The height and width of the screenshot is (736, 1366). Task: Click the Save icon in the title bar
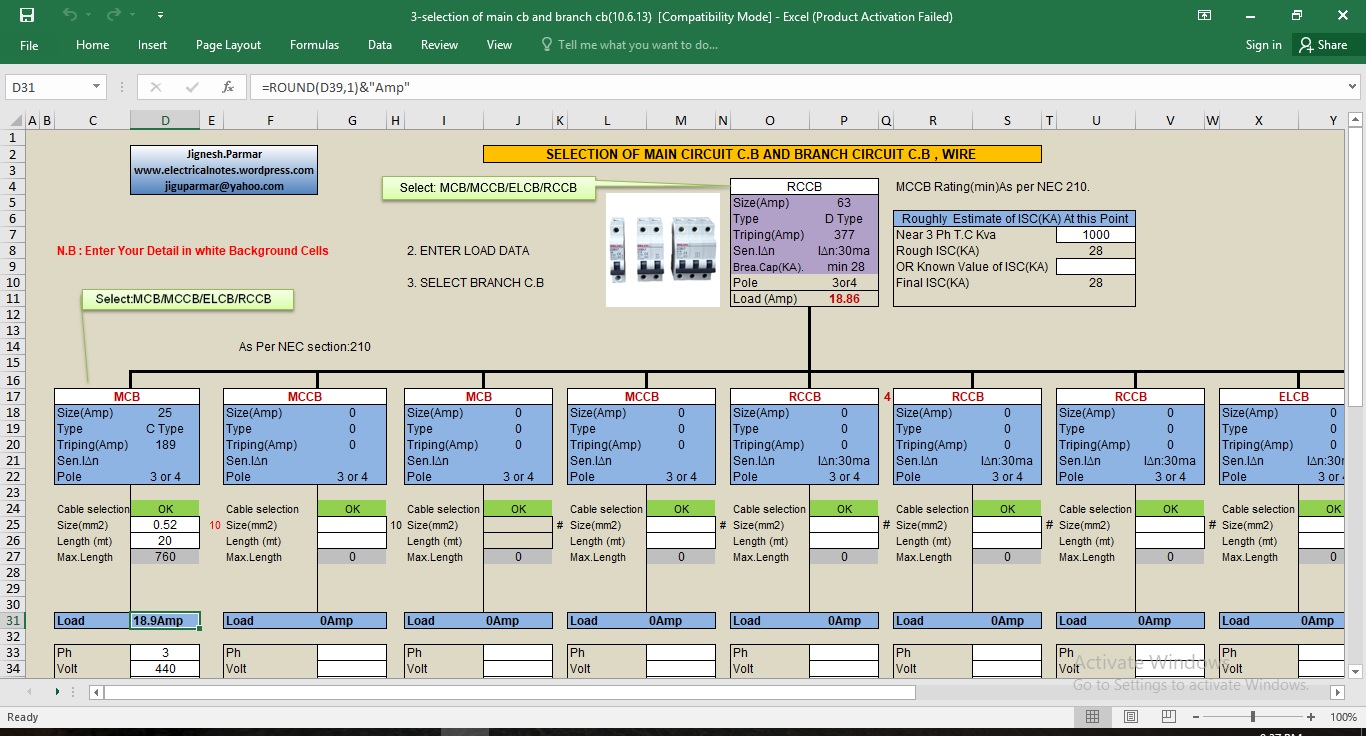point(27,15)
